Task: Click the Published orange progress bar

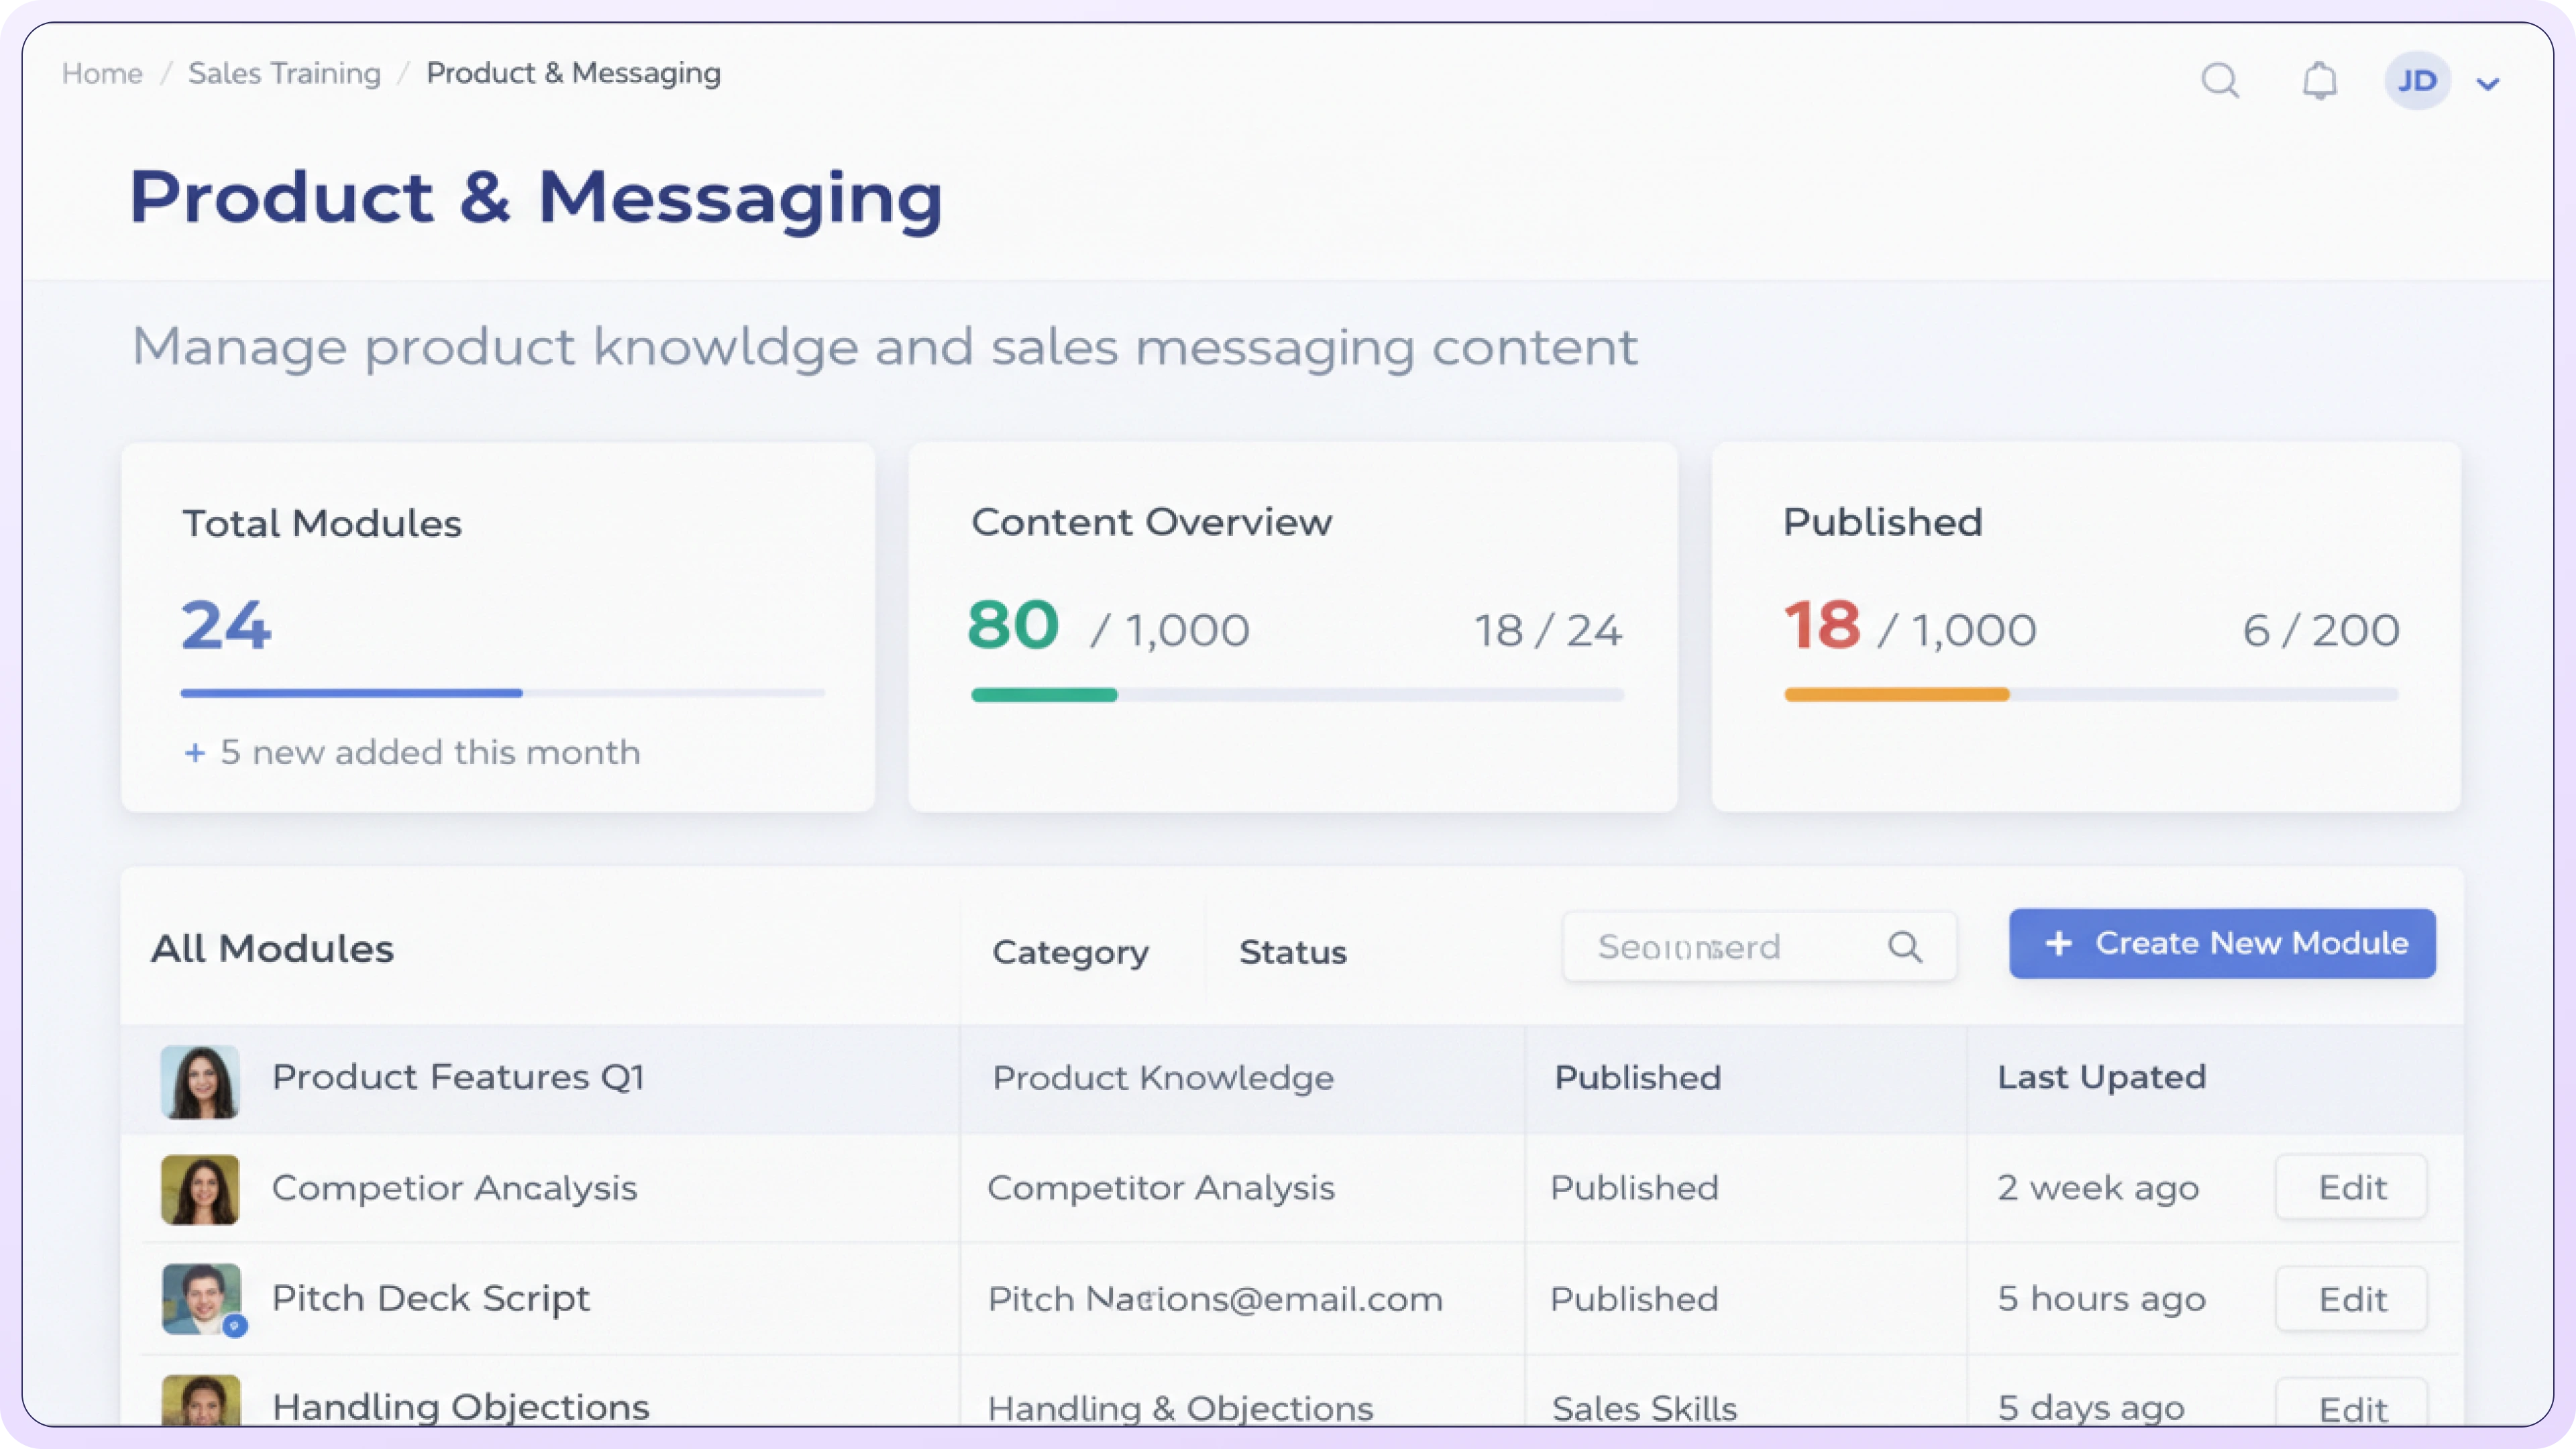Action: (1896, 694)
